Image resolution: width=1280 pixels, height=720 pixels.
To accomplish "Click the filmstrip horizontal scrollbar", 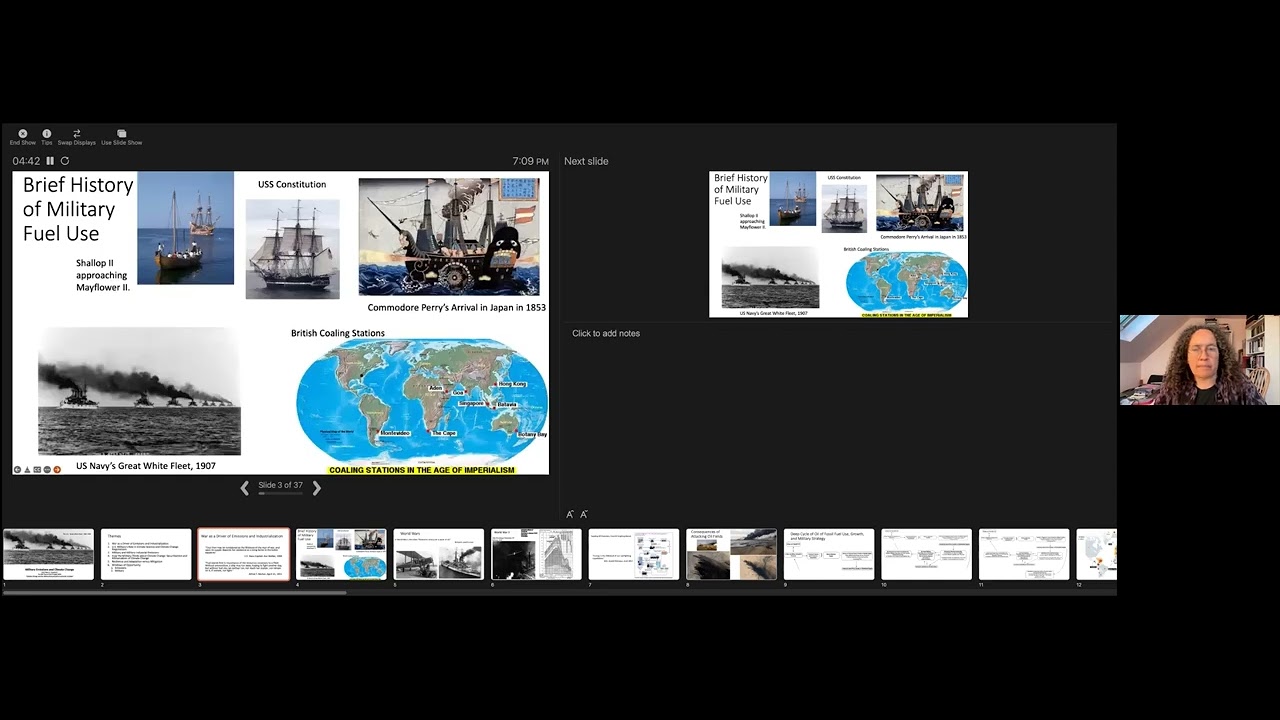I will [x=174, y=593].
